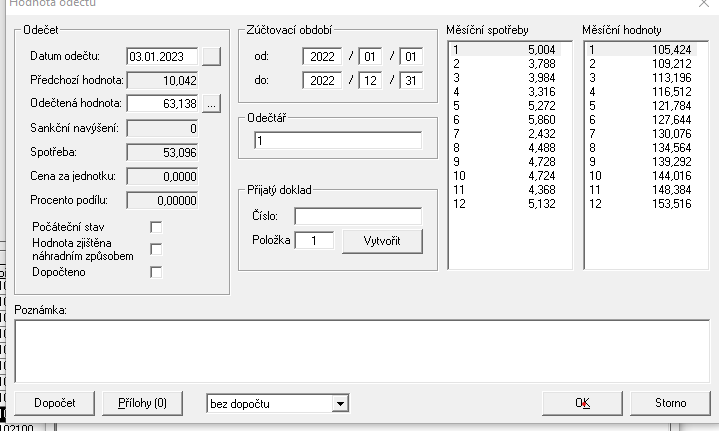
Task: Confirm with the OK button
Action: click(583, 403)
